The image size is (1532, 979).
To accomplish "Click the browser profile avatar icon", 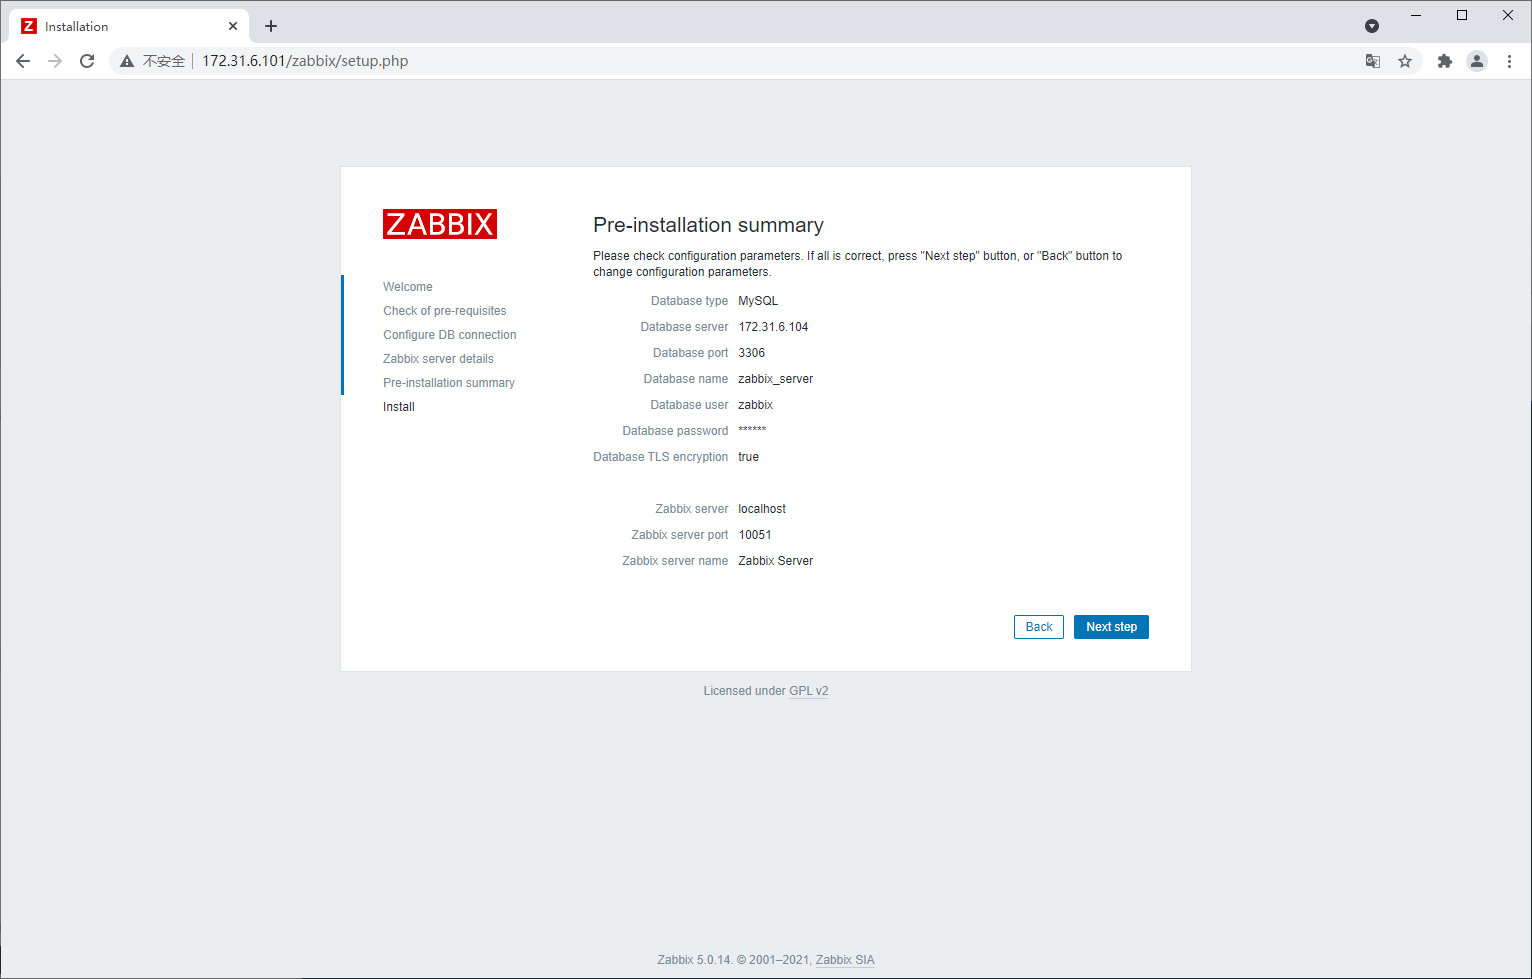I will point(1477,60).
